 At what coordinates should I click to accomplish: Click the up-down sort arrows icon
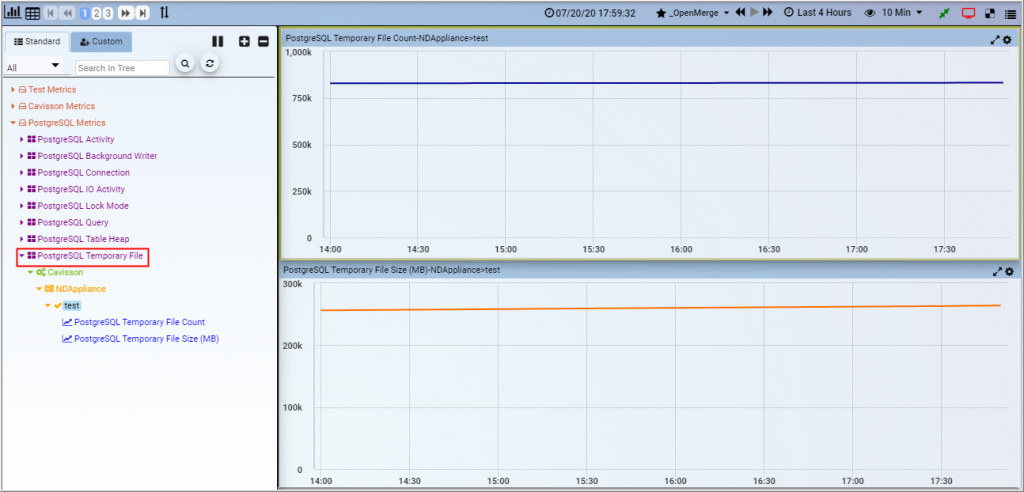pos(165,12)
